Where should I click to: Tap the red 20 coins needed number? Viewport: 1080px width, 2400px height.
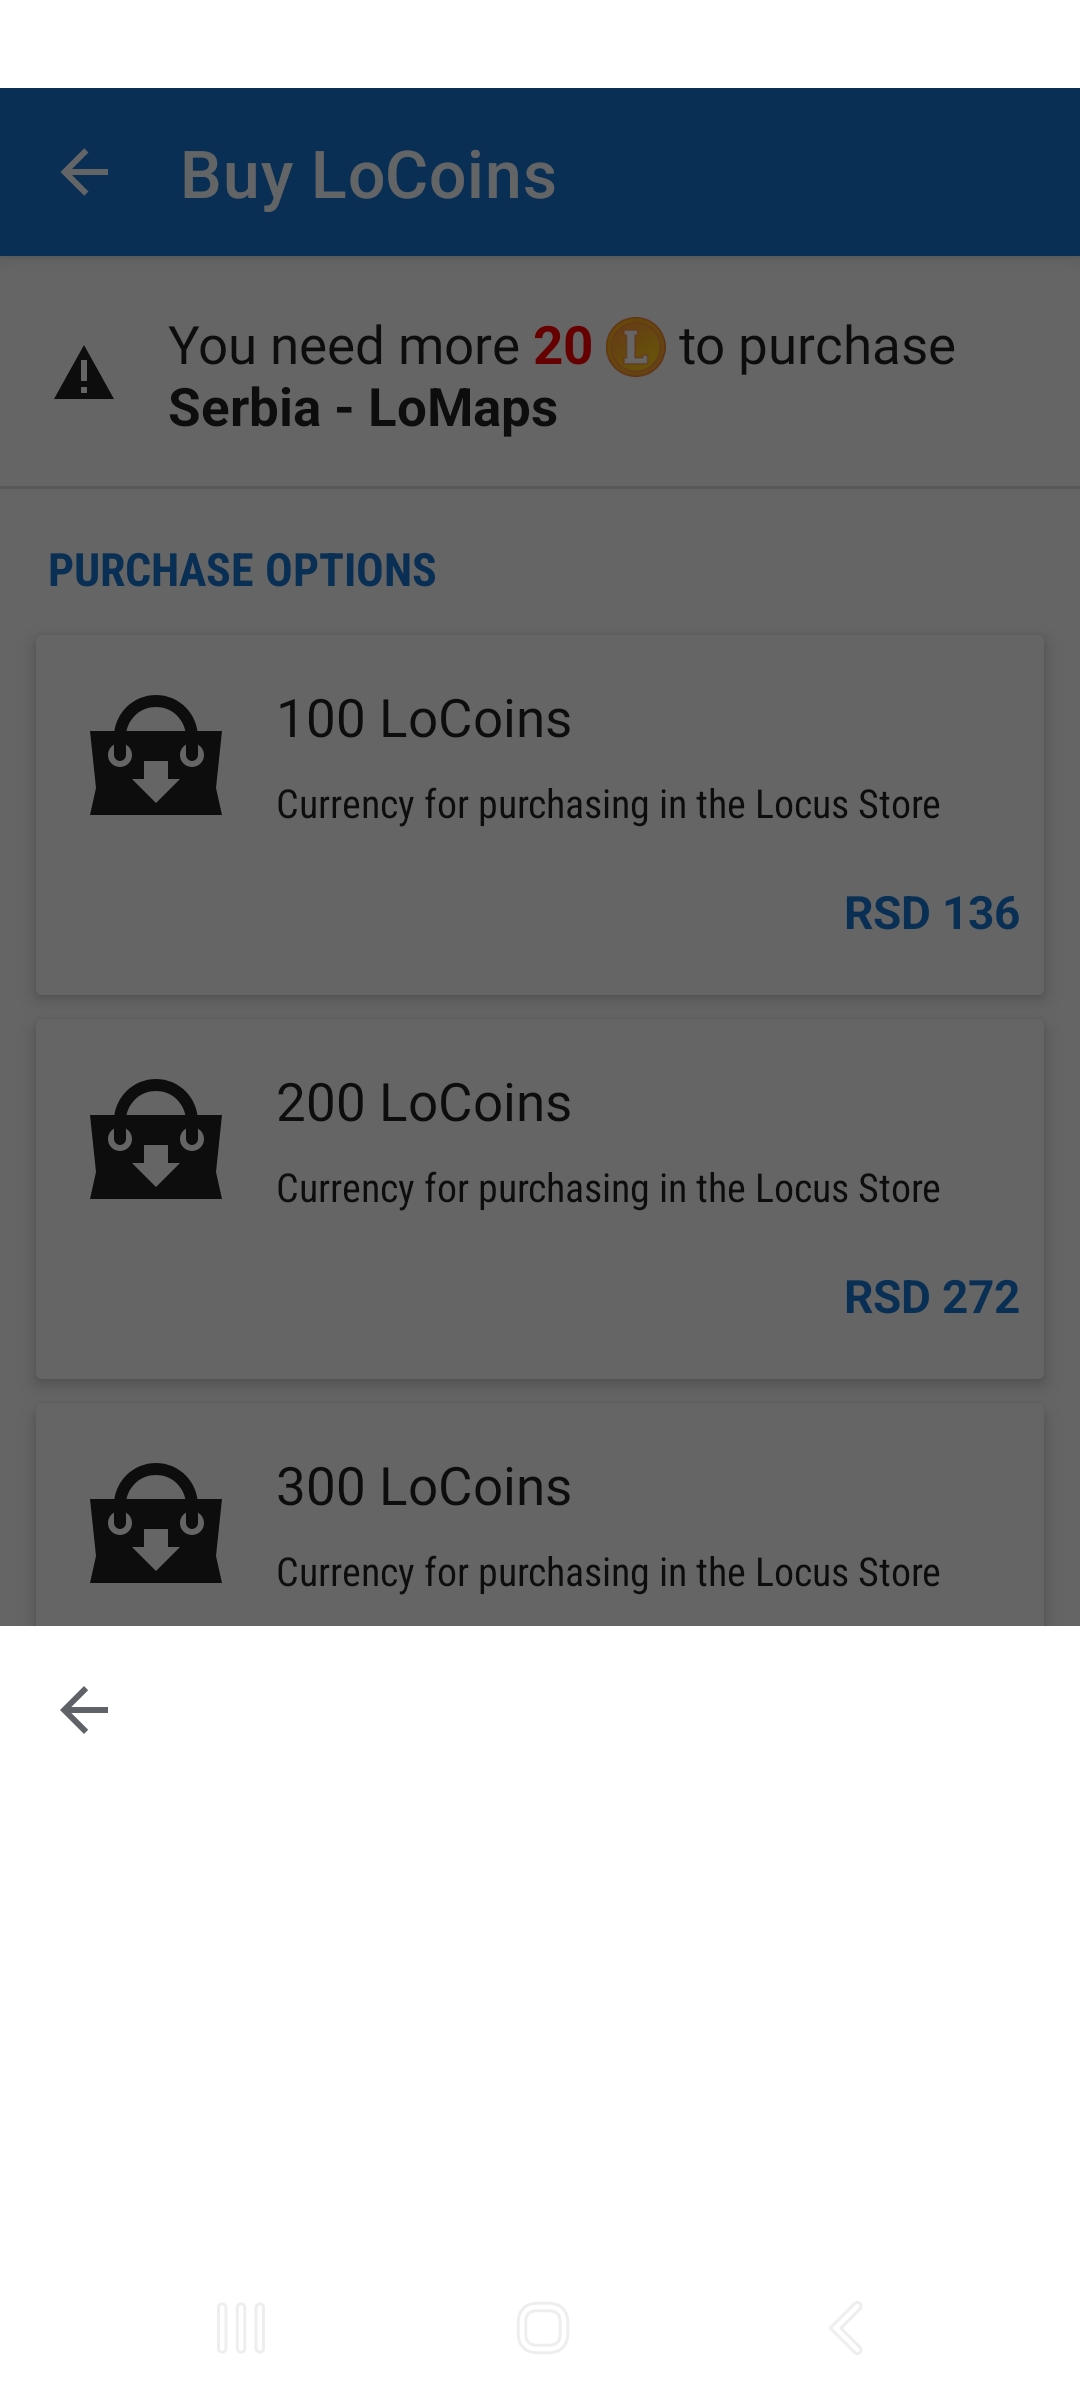click(x=562, y=347)
